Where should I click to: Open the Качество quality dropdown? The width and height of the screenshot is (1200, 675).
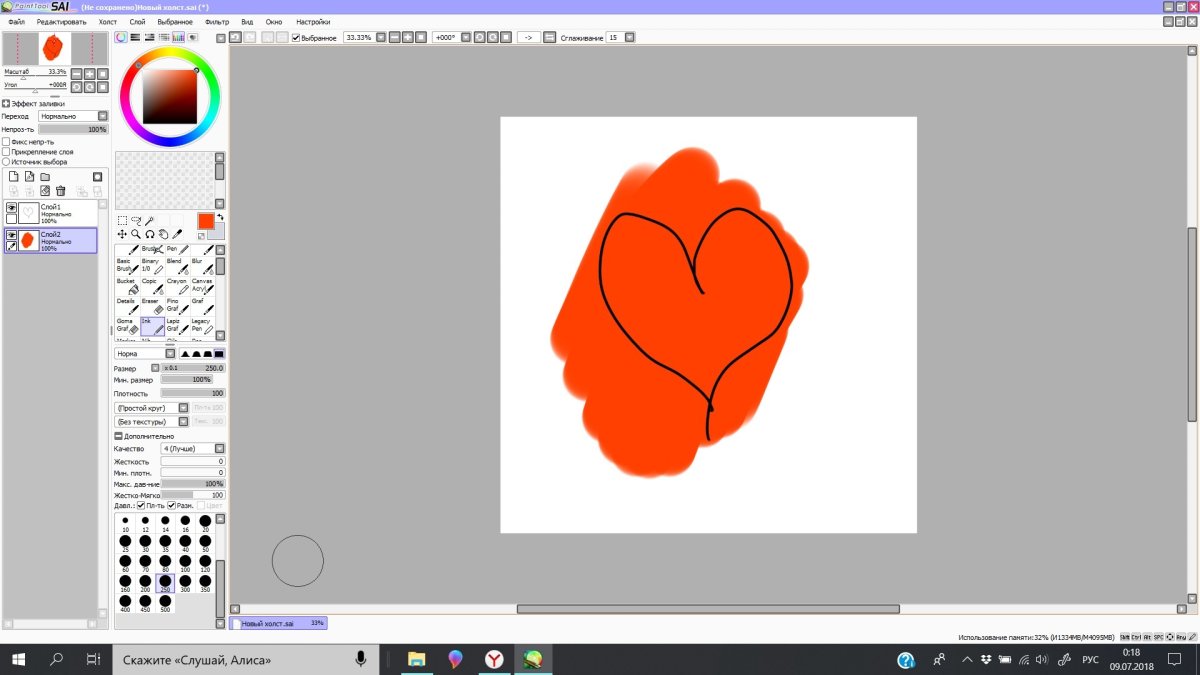[220, 449]
